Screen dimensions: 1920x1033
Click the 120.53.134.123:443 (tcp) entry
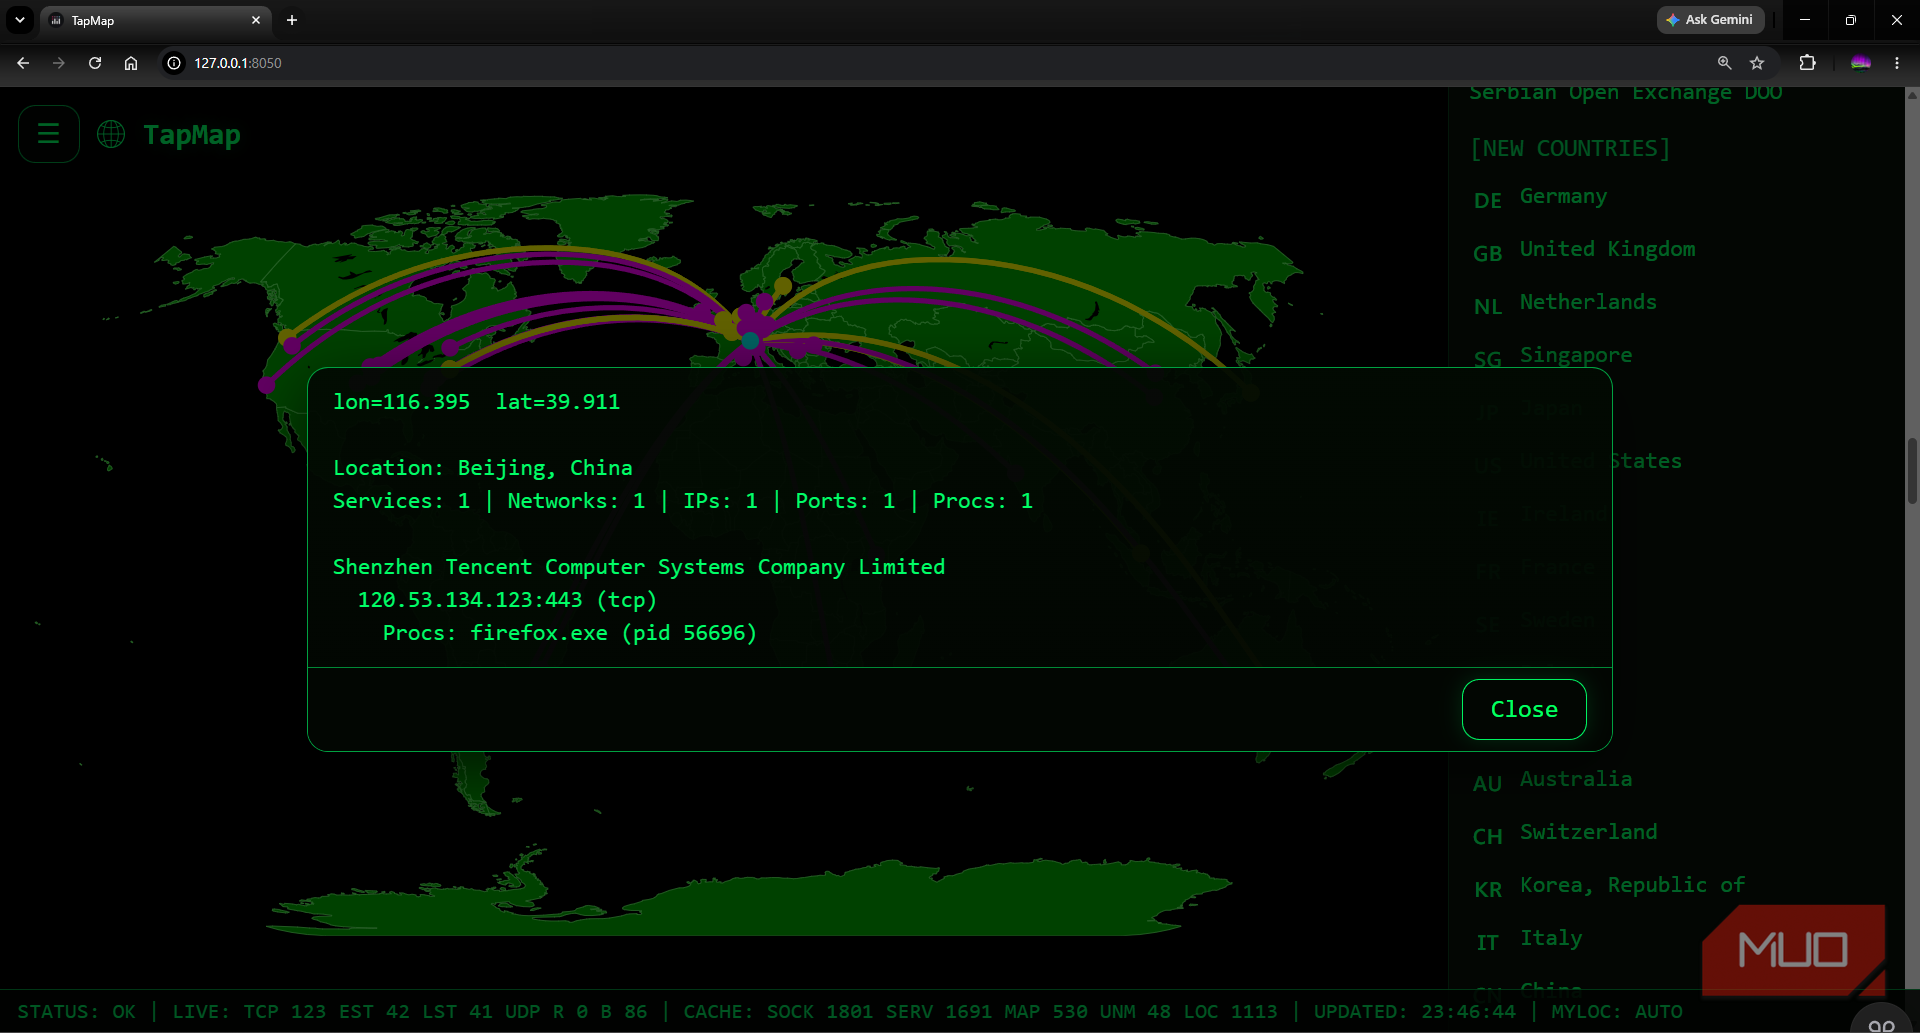tap(507, 600)
